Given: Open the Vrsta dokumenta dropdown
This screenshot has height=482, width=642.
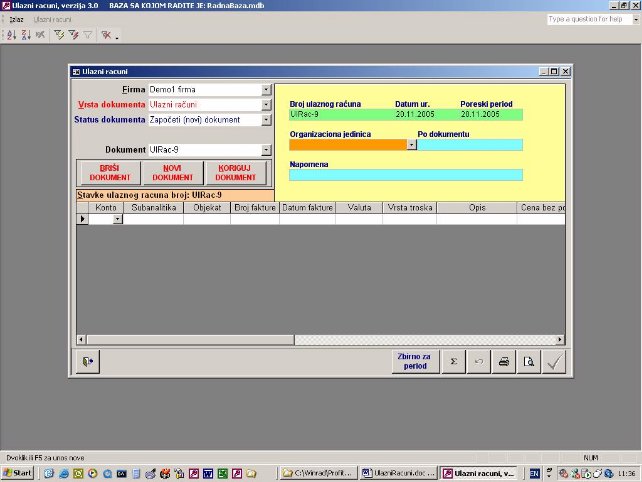Looking at the screenshot, I should click(266, 105).
